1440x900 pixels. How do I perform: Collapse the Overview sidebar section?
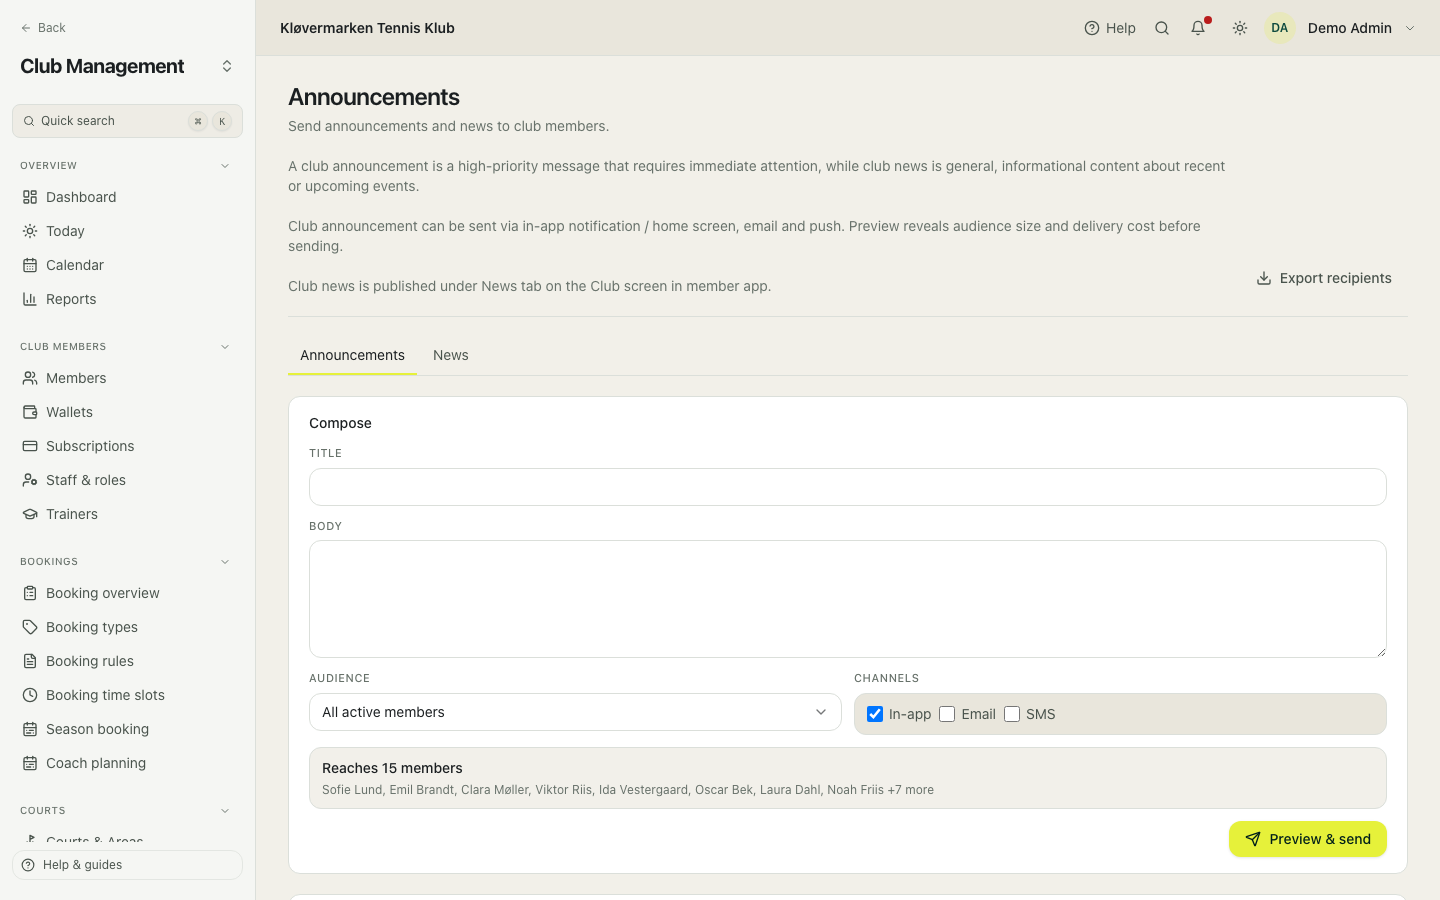click(225, 166)
